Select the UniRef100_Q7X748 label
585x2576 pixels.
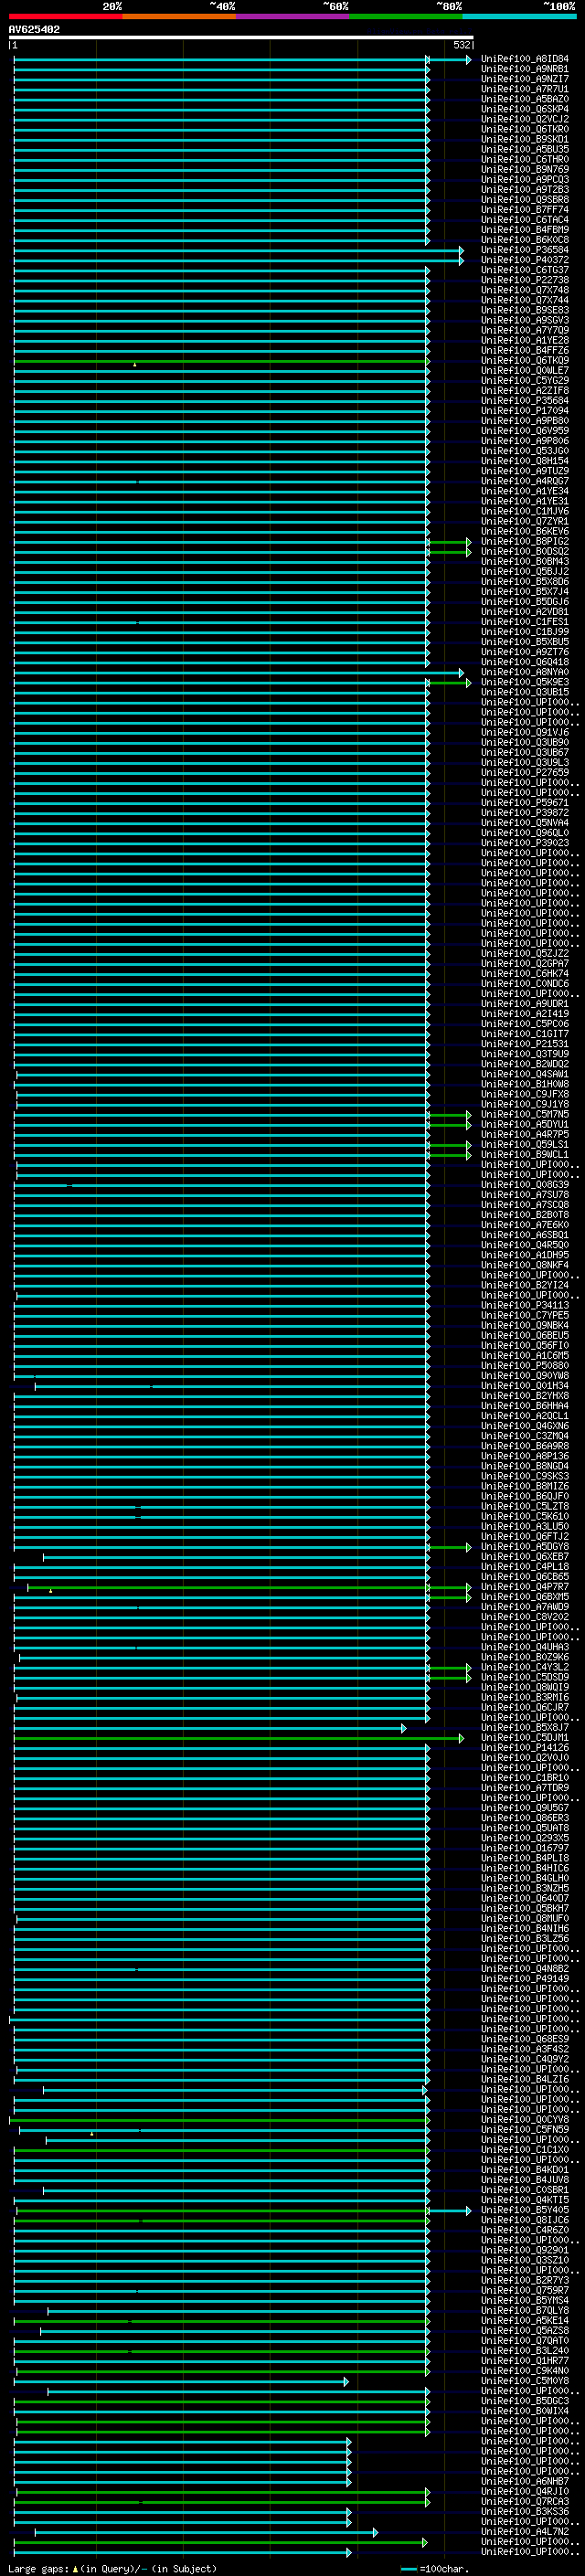524,290
